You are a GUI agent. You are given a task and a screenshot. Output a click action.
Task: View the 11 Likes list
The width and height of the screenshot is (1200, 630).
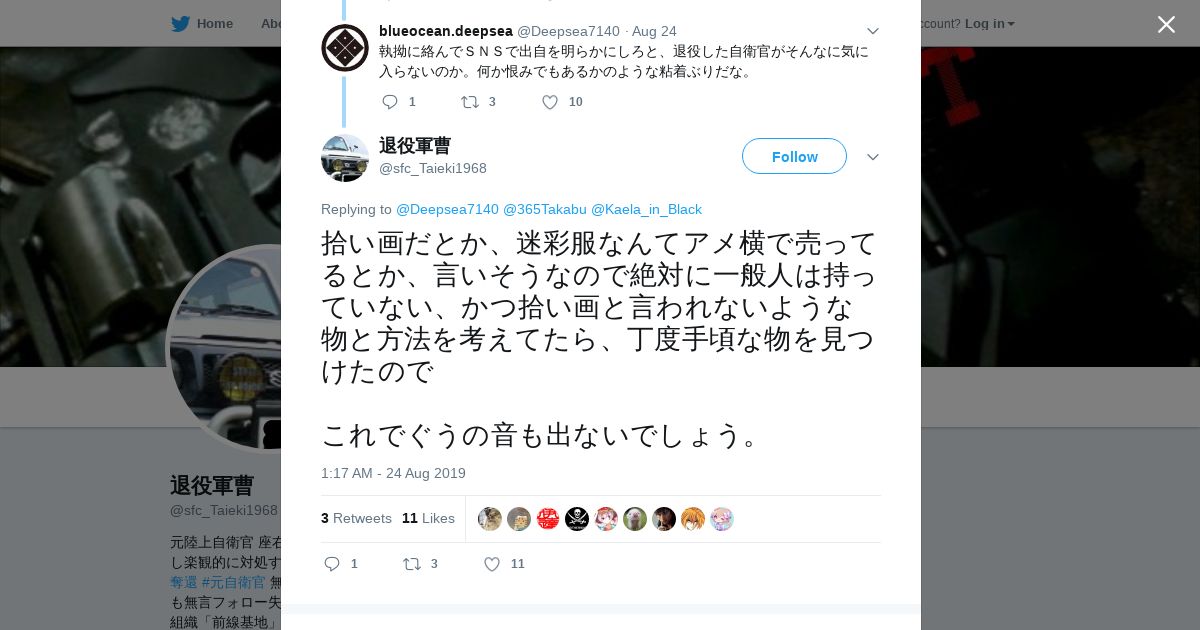428,518
